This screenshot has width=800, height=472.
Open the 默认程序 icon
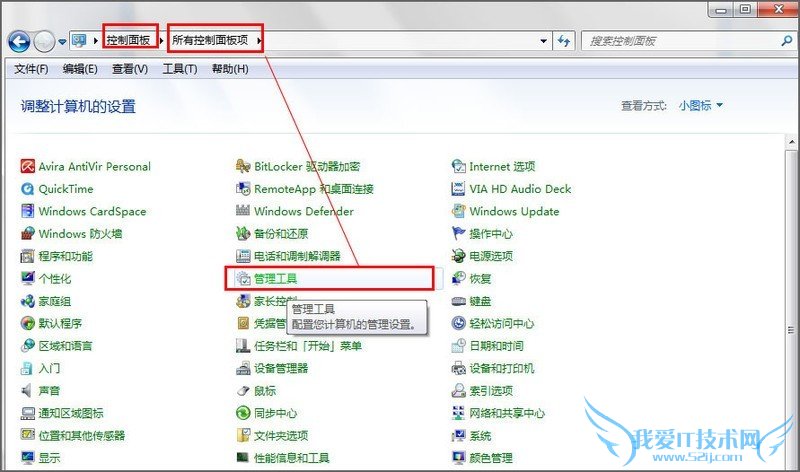pos(28,323)
